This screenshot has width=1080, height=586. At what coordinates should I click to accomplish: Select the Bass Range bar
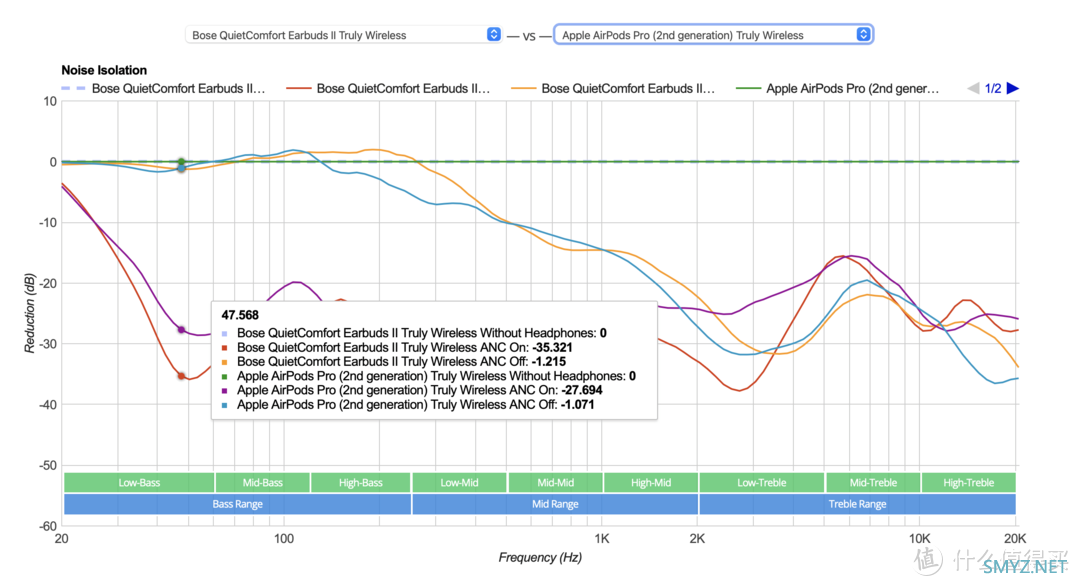pos(237,503)
